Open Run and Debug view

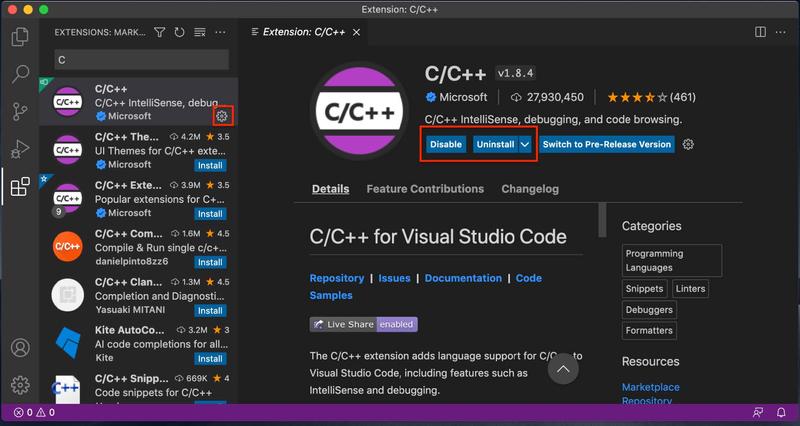coord(19,149)
